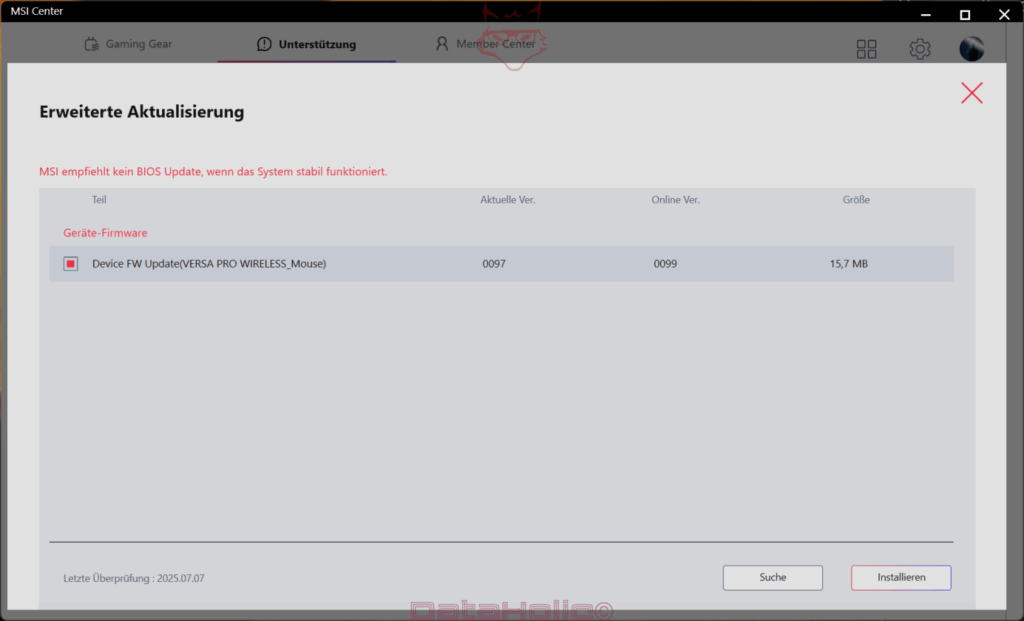Minimize the MSI Center window

coord(925,14)
